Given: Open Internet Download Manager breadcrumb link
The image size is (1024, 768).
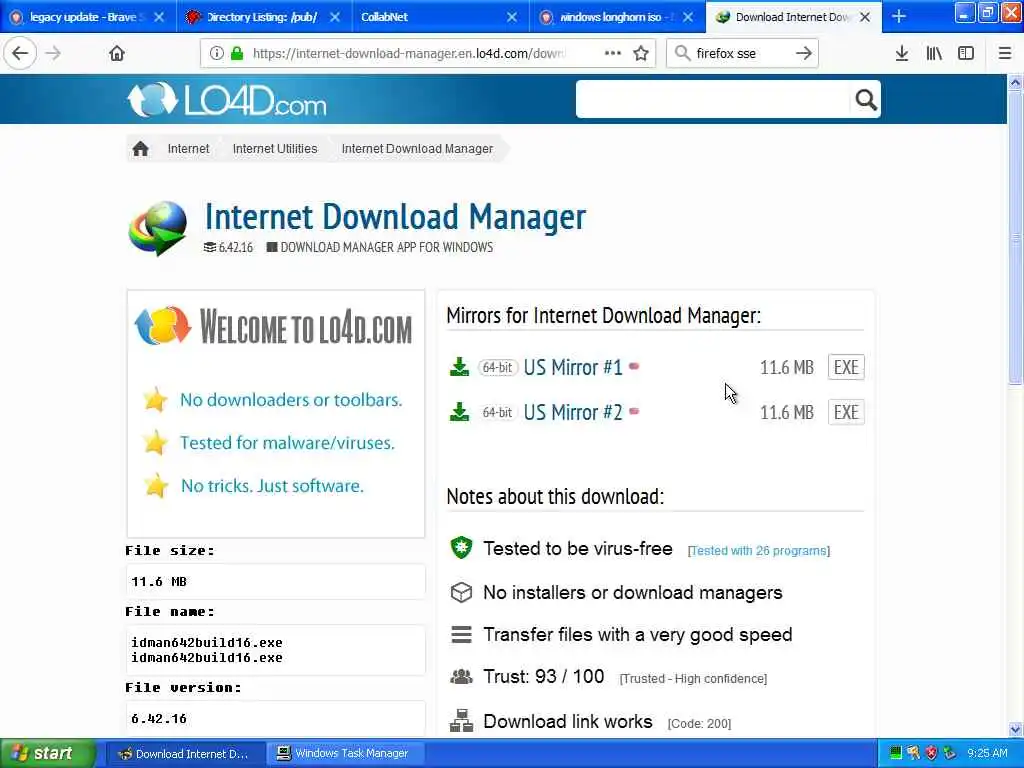Looking at the screenshot, I should (x=417, y=149).
